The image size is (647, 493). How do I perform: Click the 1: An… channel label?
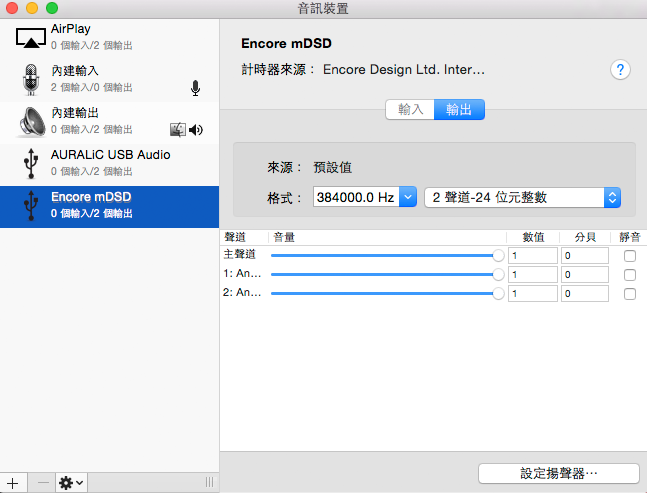point(242,273)
